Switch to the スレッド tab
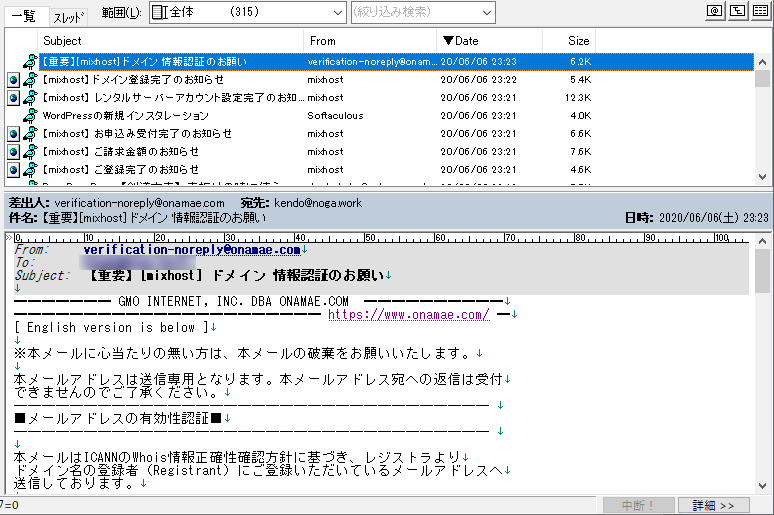 pyautogui.click(x=68, y=16)
